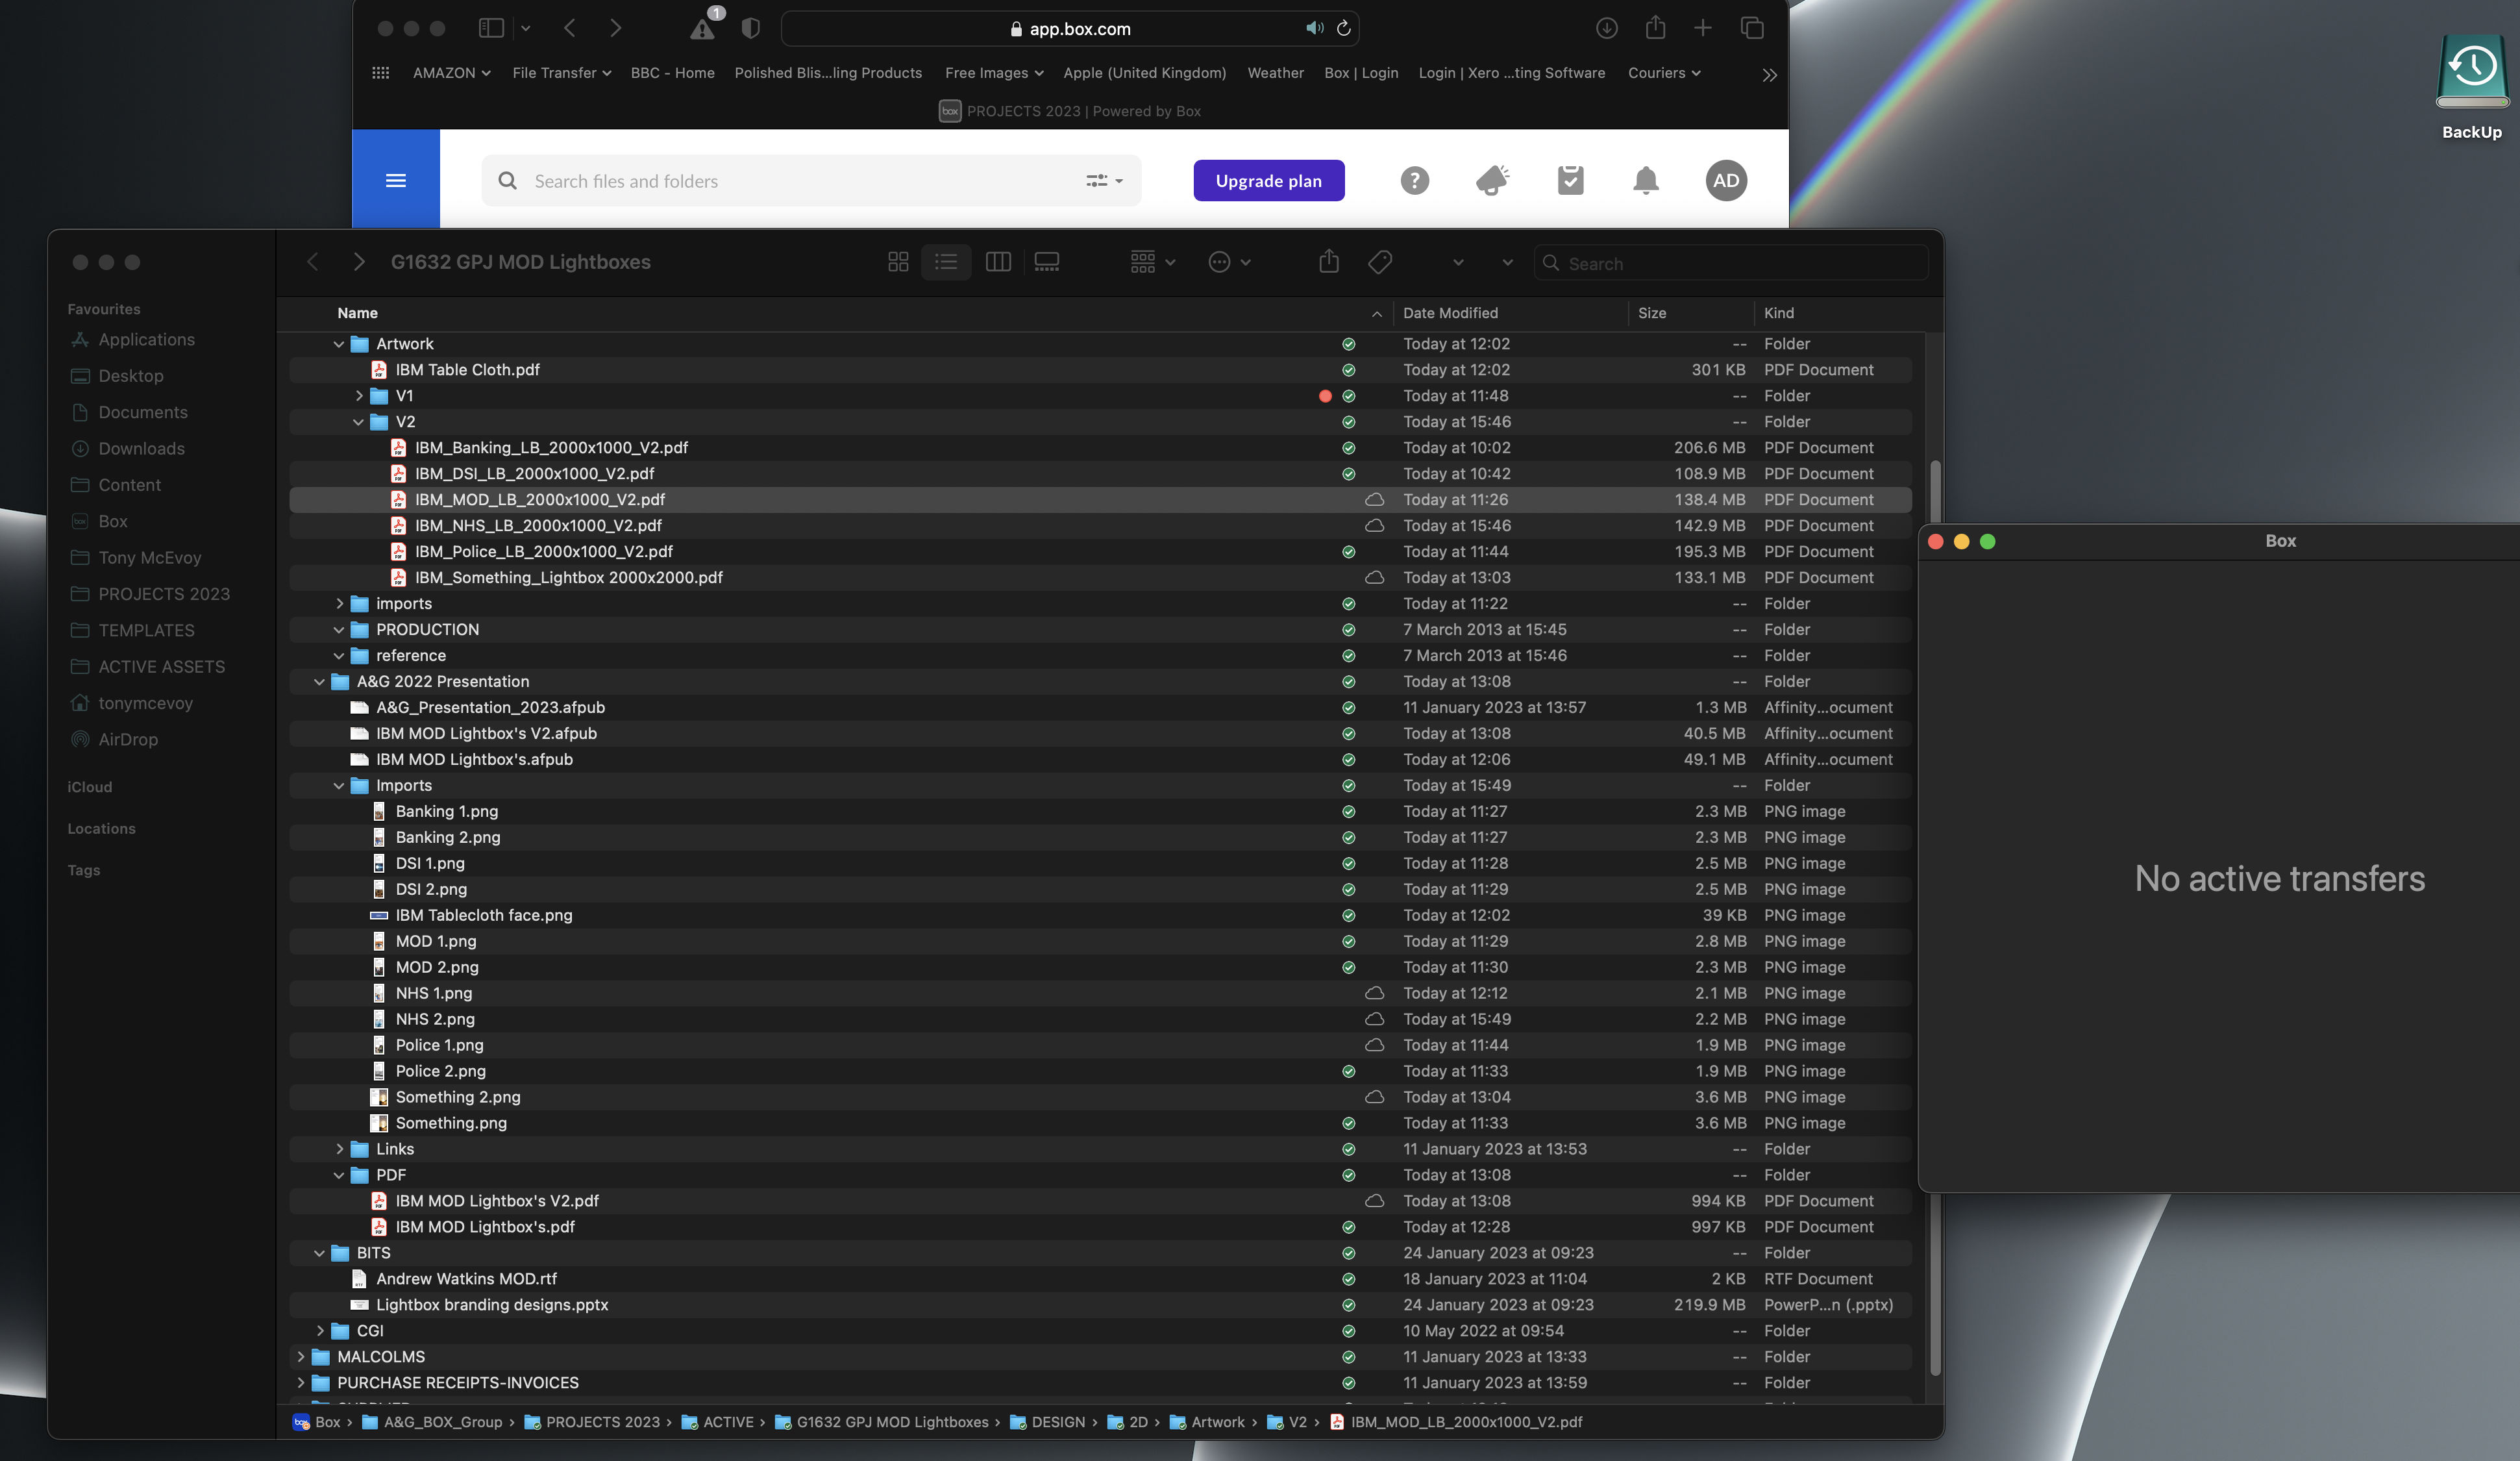
Task: Open Box announcements megaphone icon
Action: [1492, 181]
